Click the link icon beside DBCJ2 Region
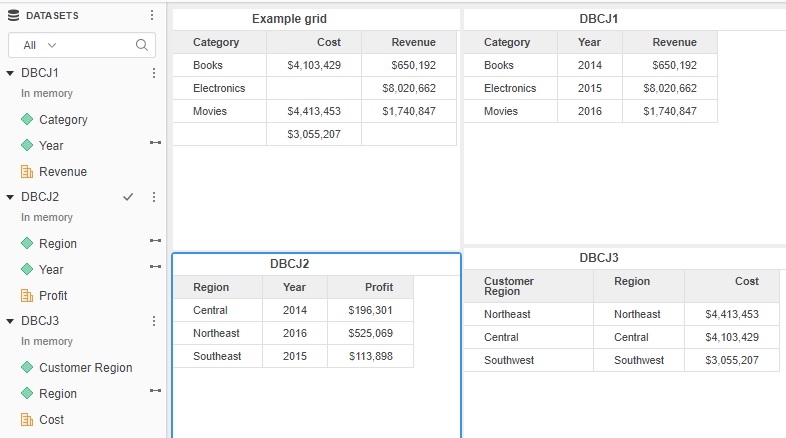Screen dimensions: 786x438 click(155, 241)
